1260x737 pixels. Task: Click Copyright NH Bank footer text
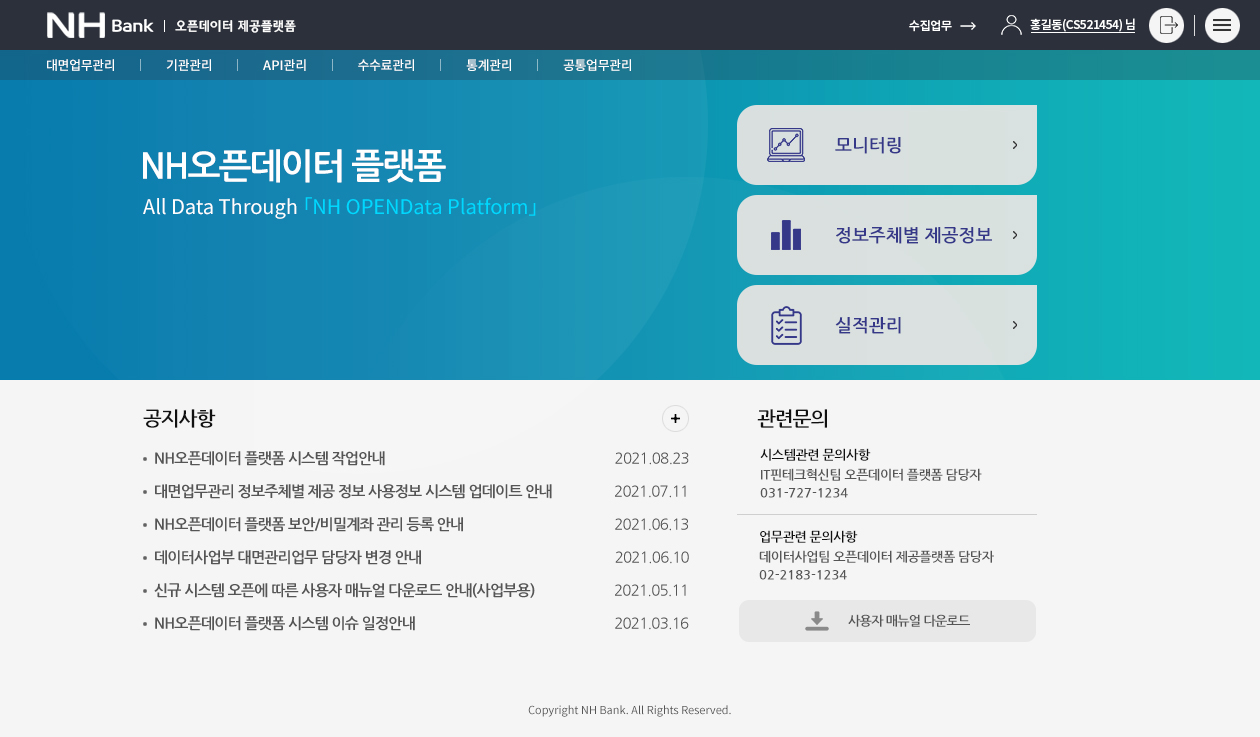point(630,710)
